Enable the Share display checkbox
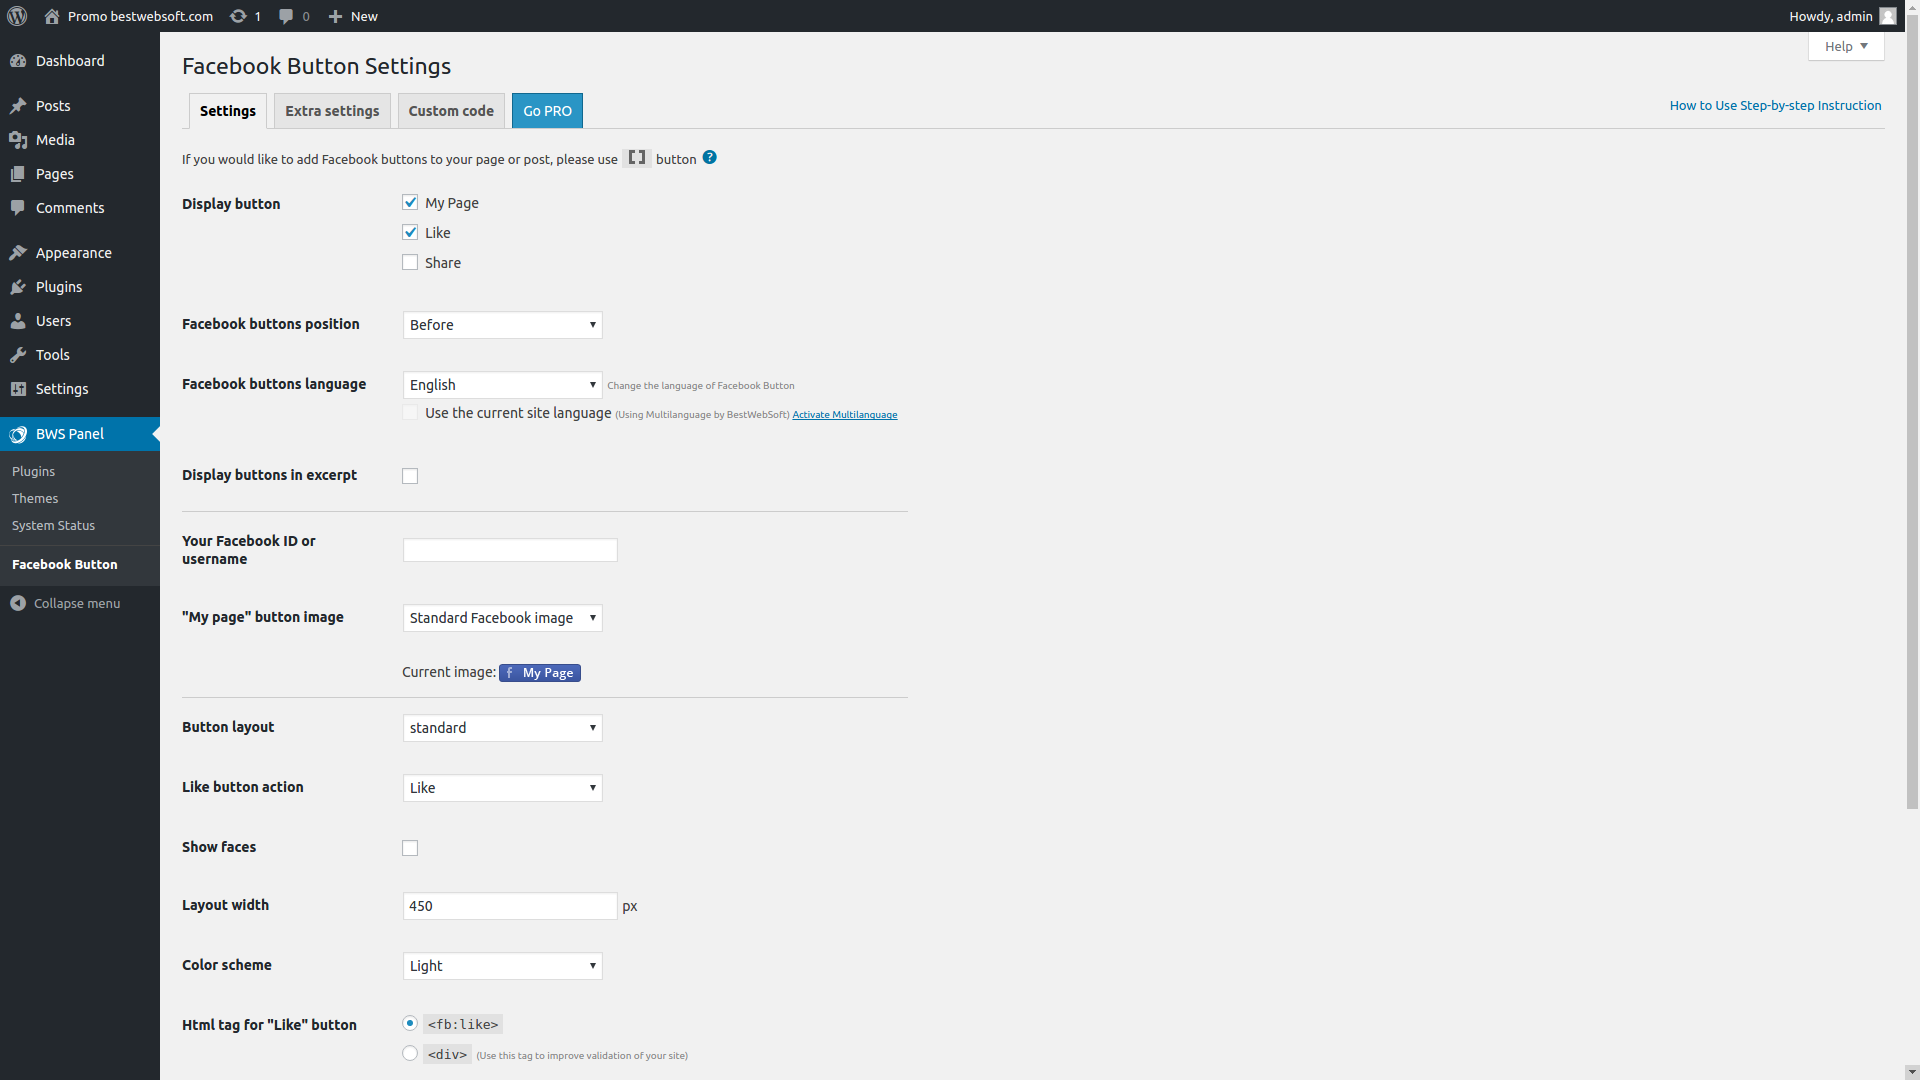Image resolution: width=1920 pixels, height=1080 pixels. pyautogui.click(x=410, y=262)
